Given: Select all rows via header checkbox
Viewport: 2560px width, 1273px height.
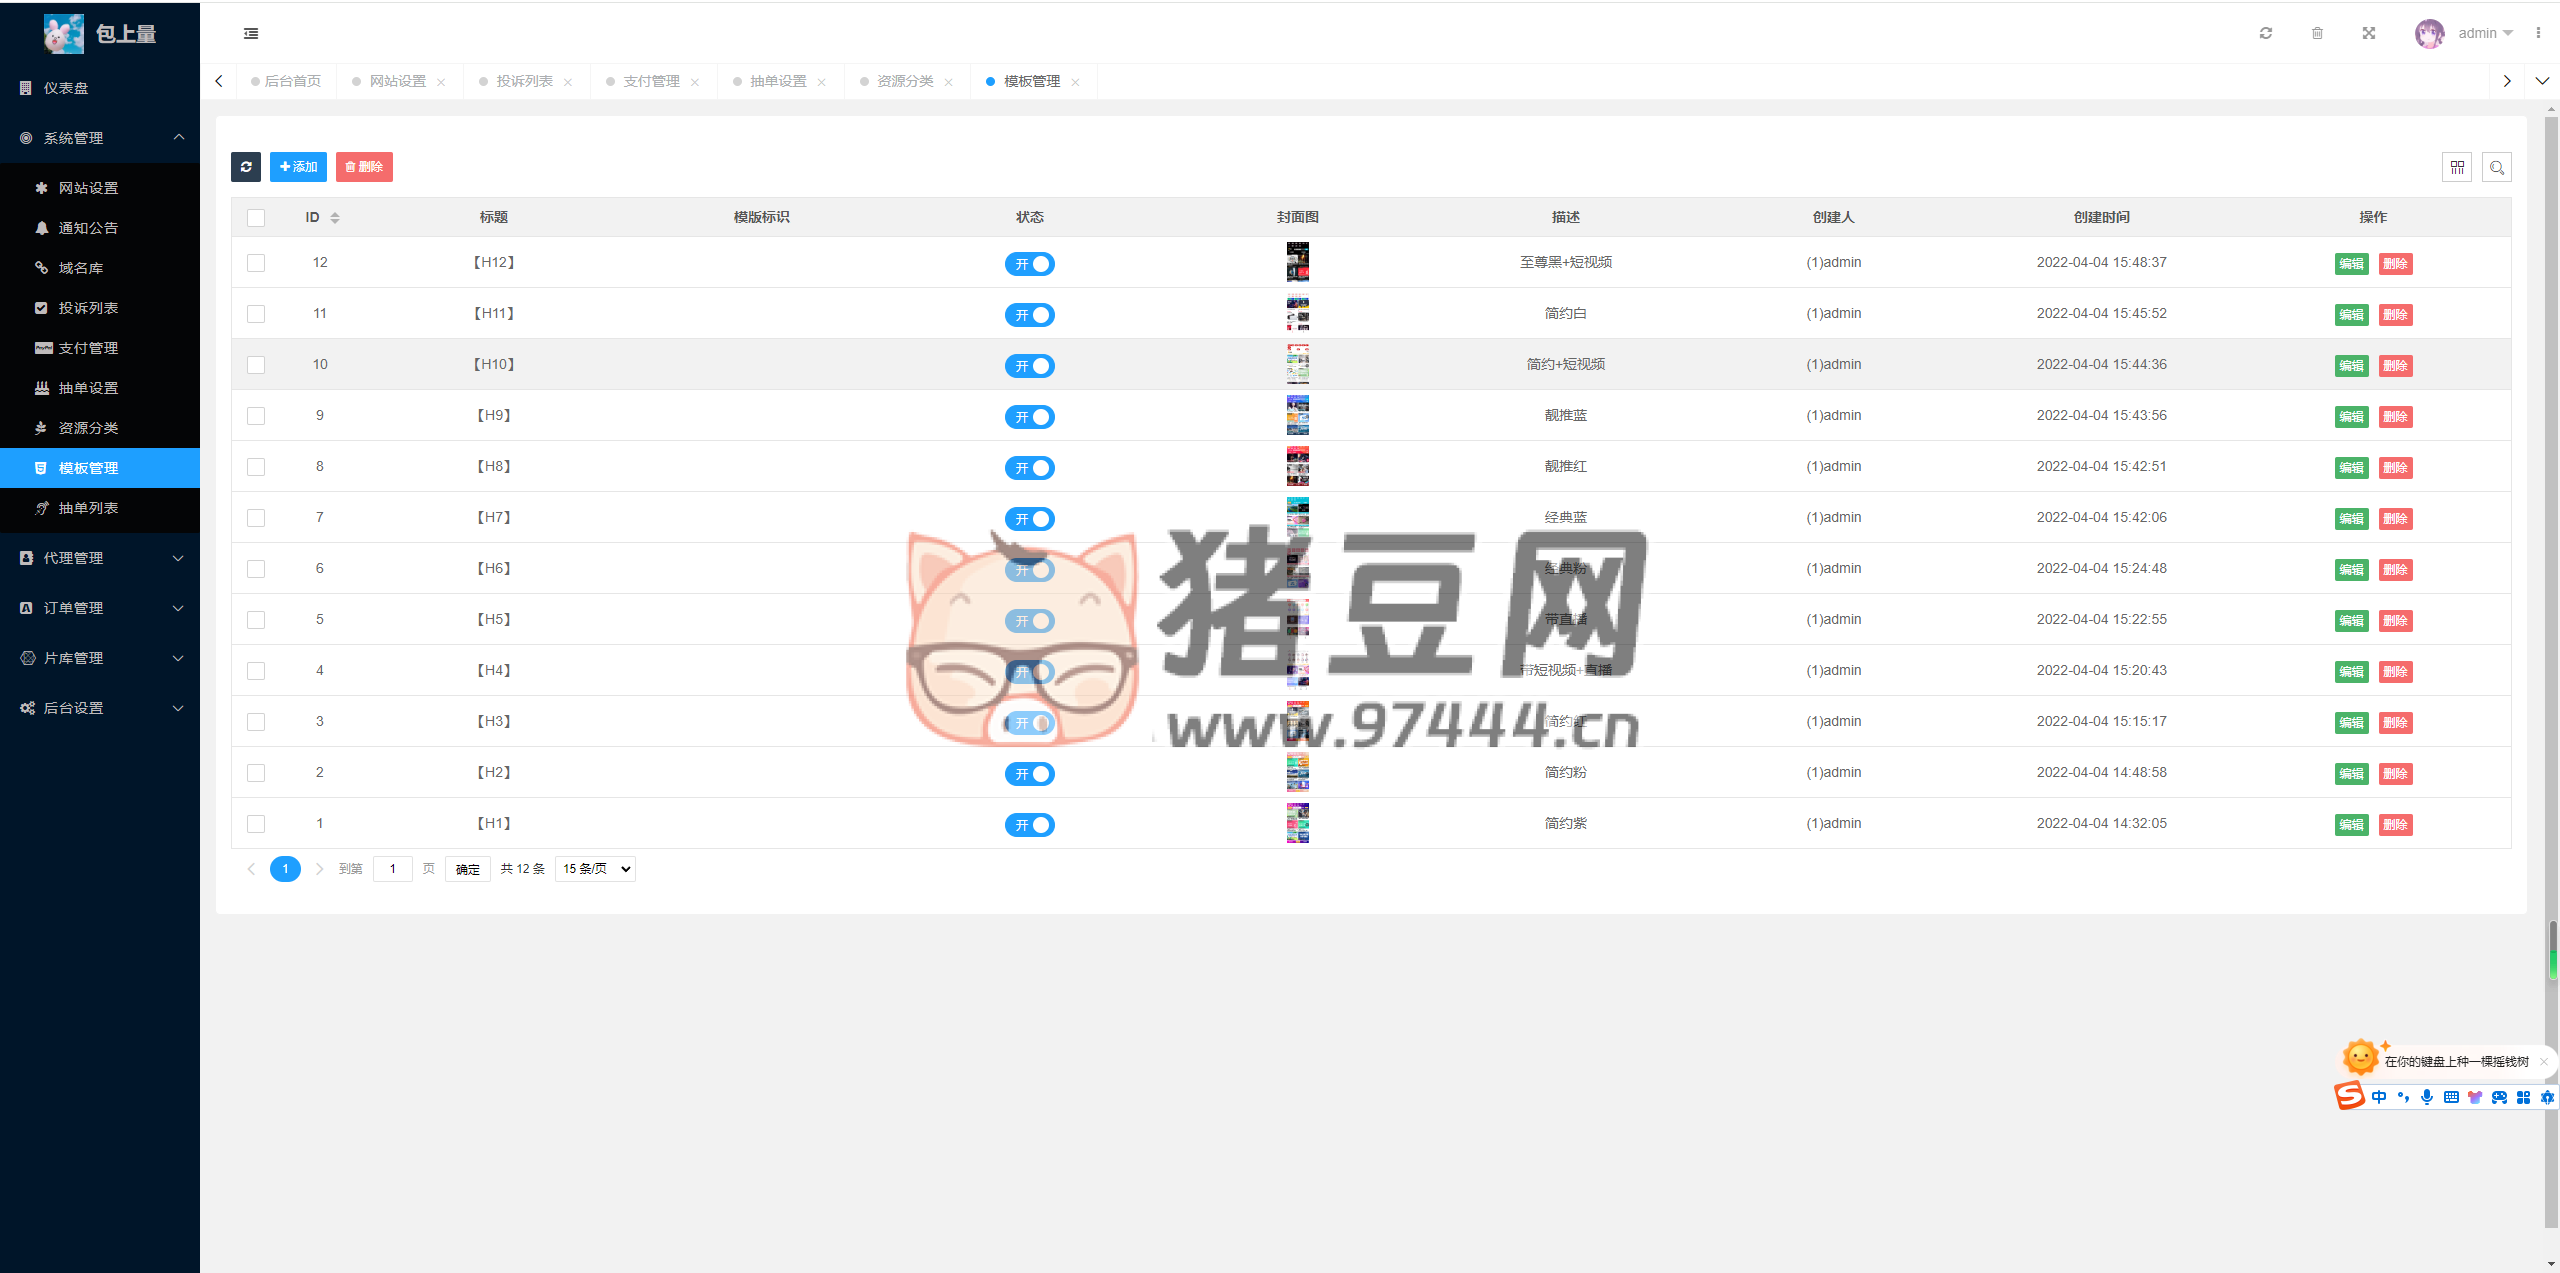Looking at the screenshot, I should 256,217.
